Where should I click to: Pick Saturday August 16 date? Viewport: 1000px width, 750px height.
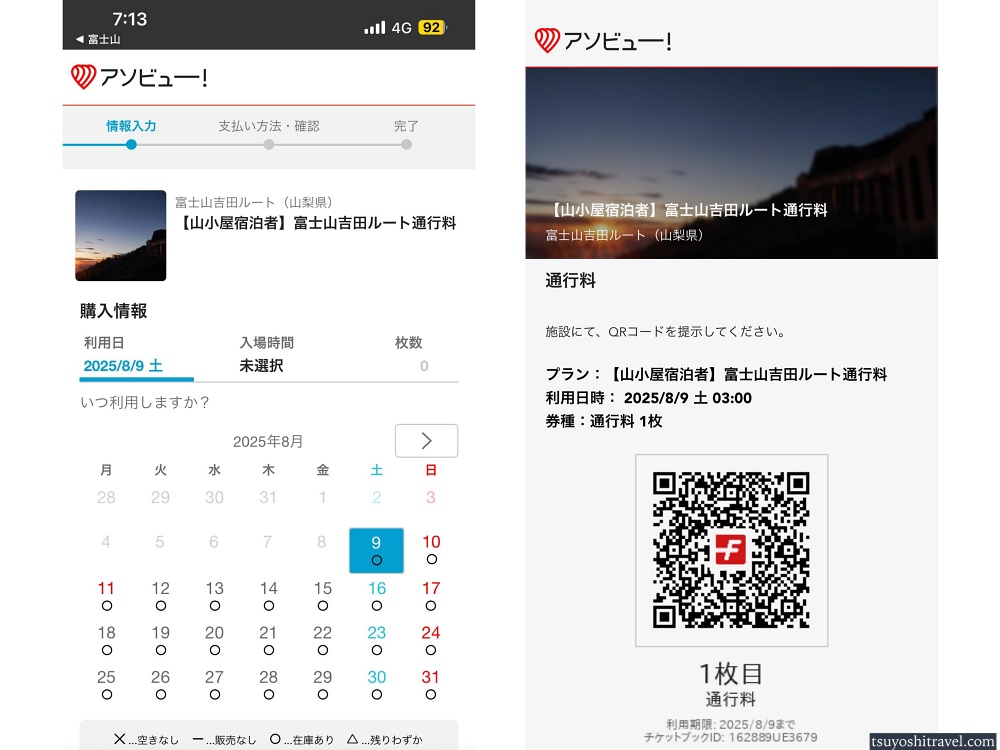(376, 595)
